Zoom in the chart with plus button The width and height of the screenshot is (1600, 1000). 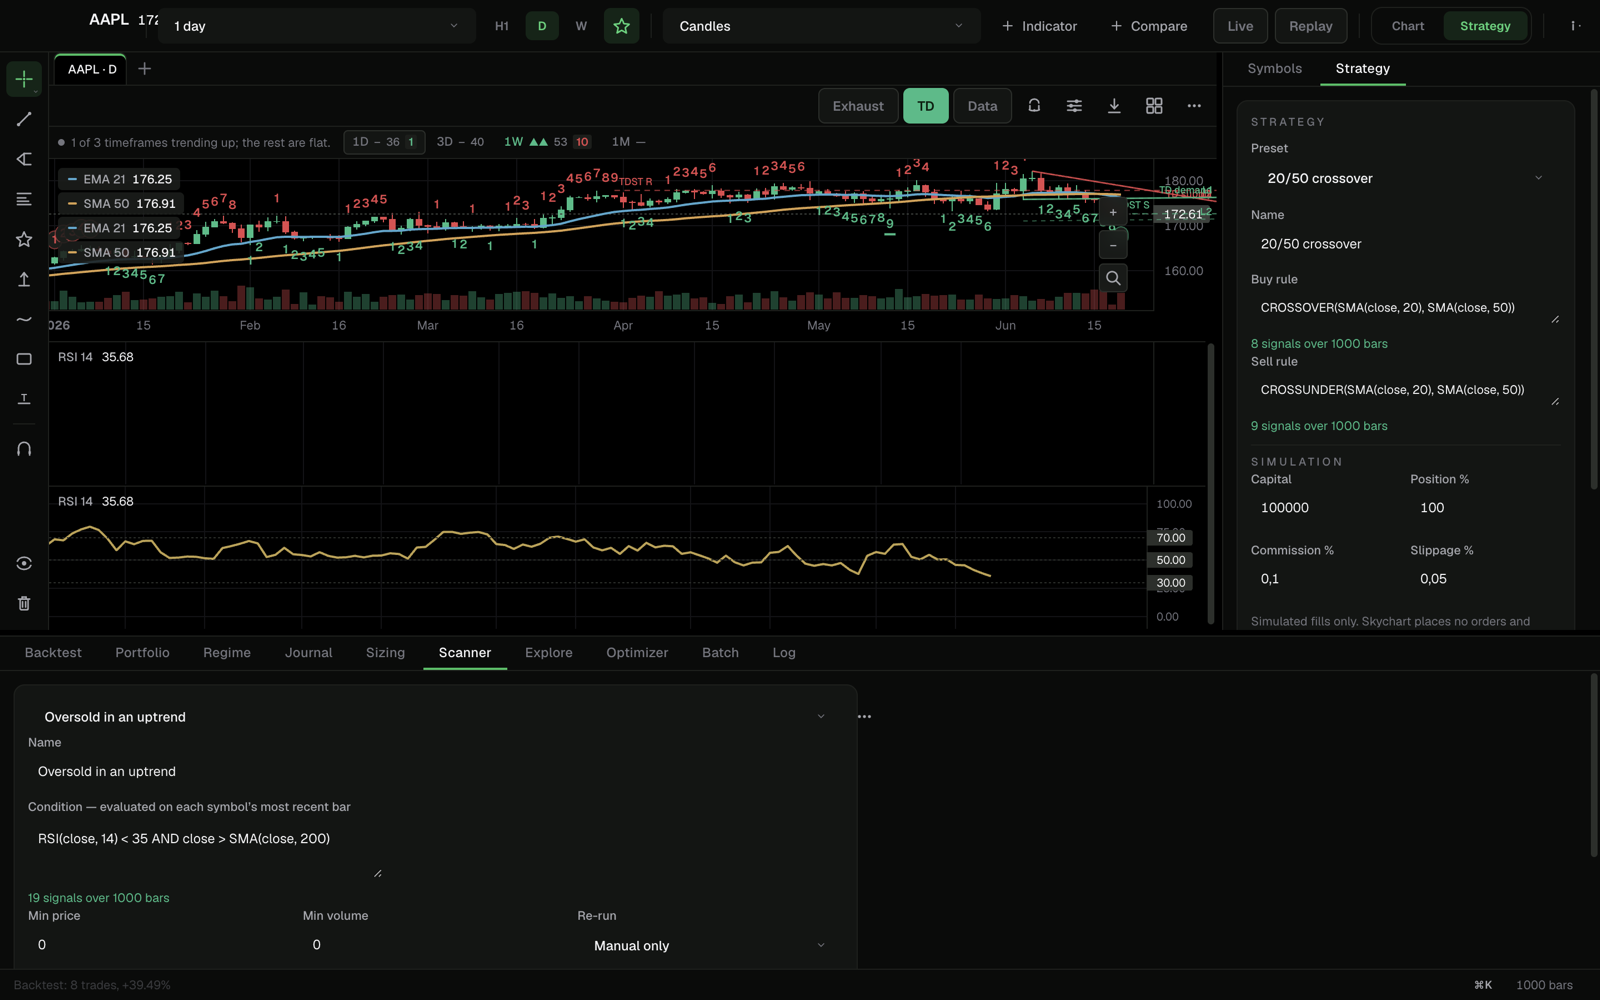point(1113,212)
